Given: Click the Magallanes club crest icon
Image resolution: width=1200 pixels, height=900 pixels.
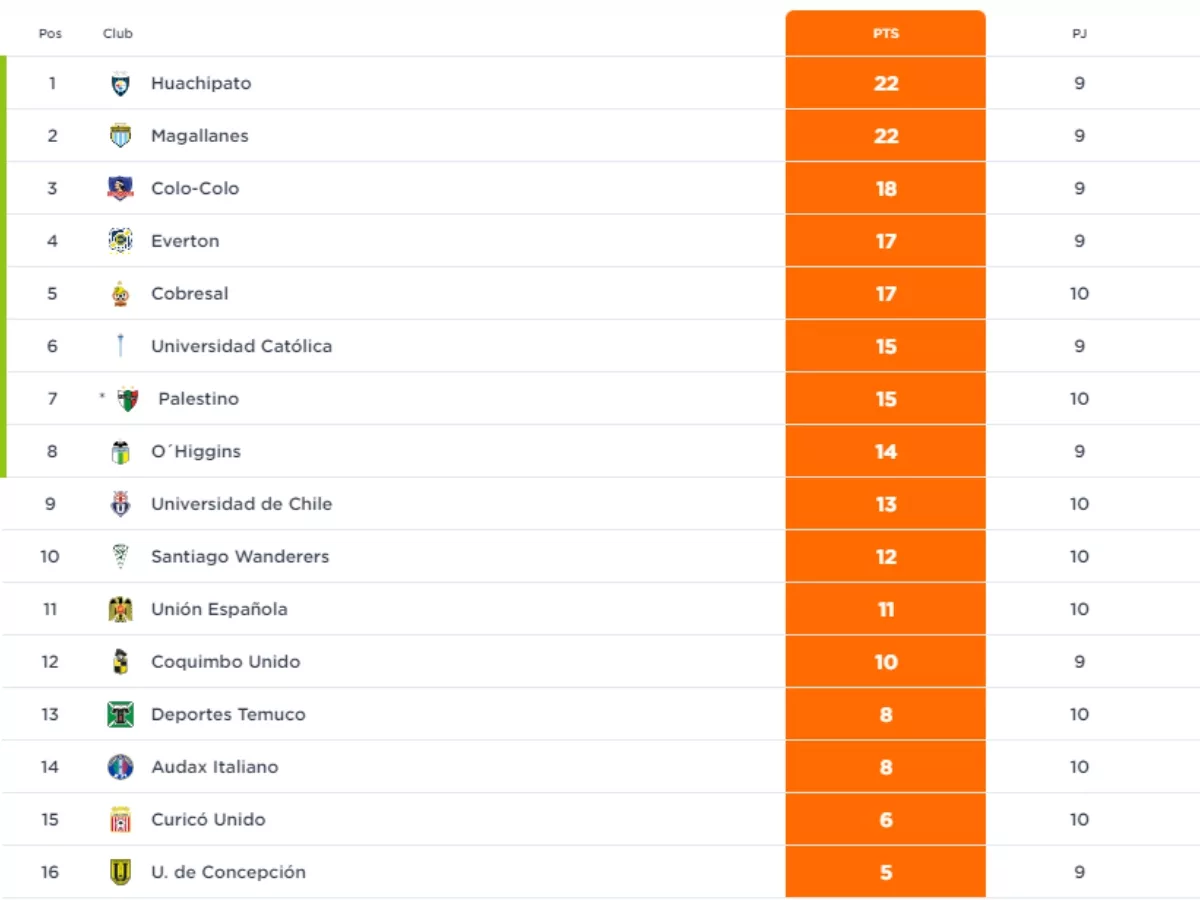Looking at the screenshot, I should point(120,136).
